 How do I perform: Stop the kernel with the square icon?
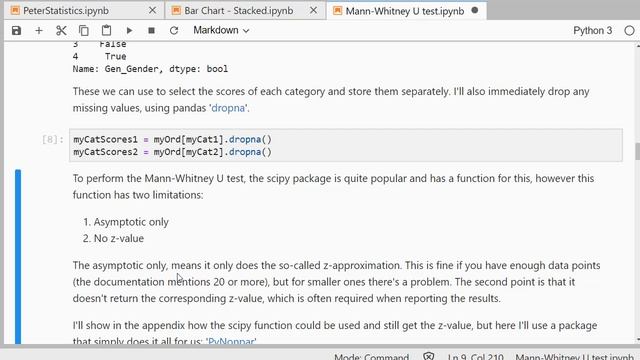coord(151,31)
